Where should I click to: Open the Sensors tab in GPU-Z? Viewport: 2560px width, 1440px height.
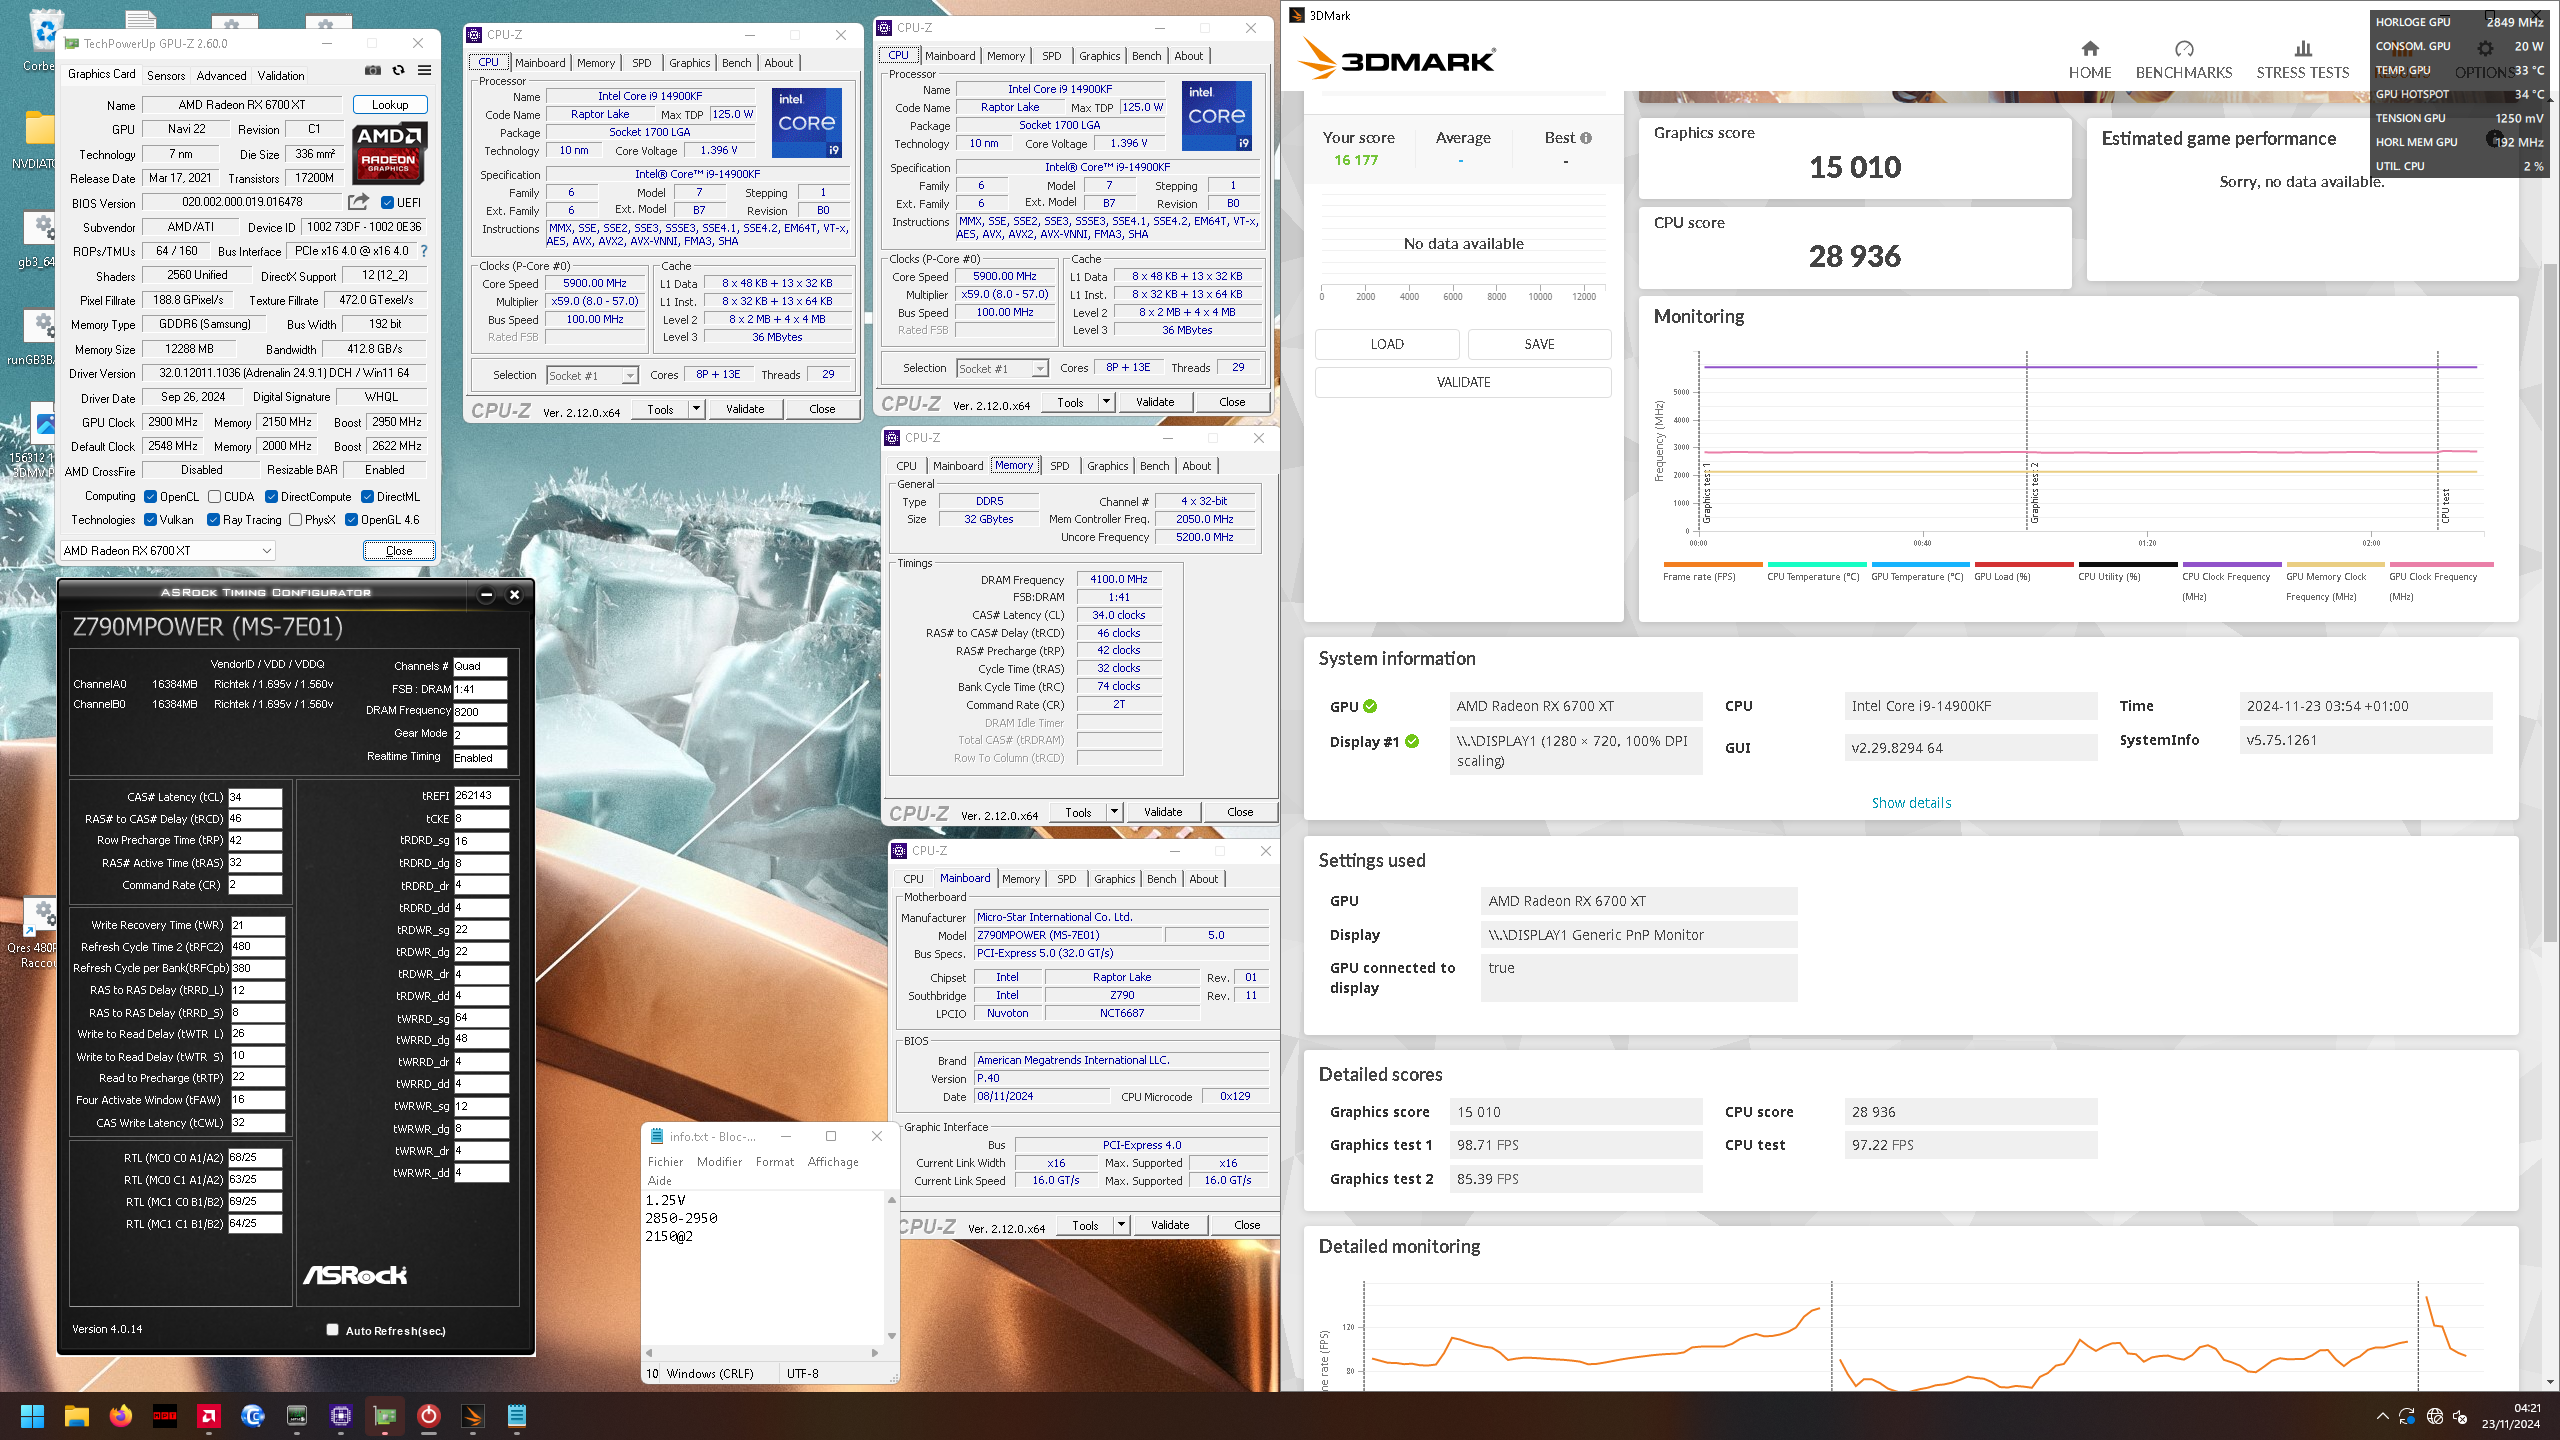(x=166, y=75)
